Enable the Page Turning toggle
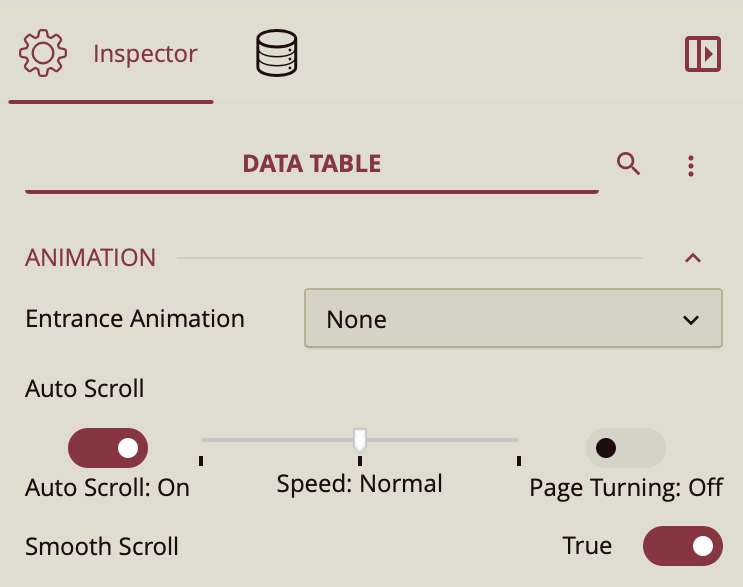 [625, 448]
